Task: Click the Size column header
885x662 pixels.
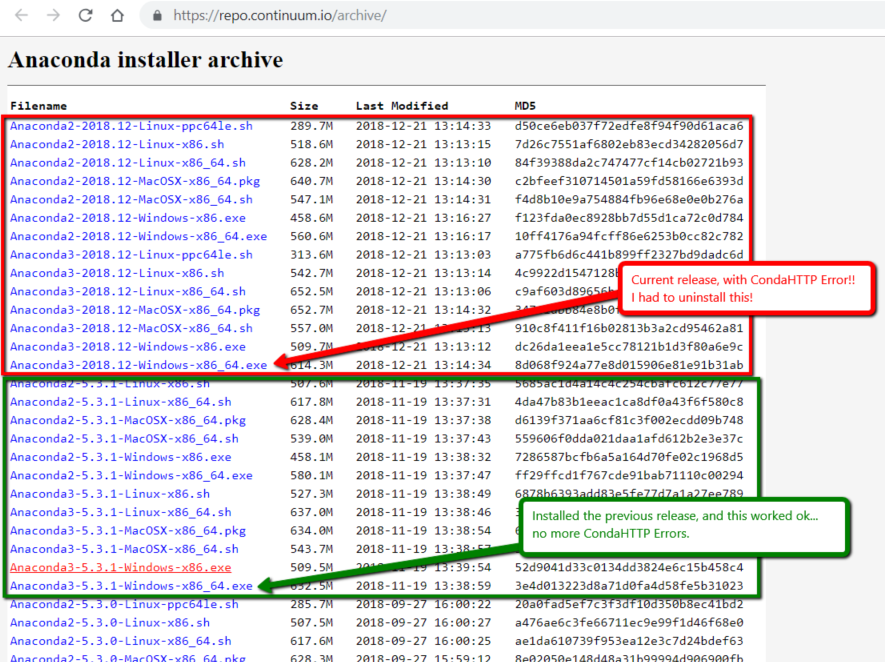Action: tap(304, 106)
